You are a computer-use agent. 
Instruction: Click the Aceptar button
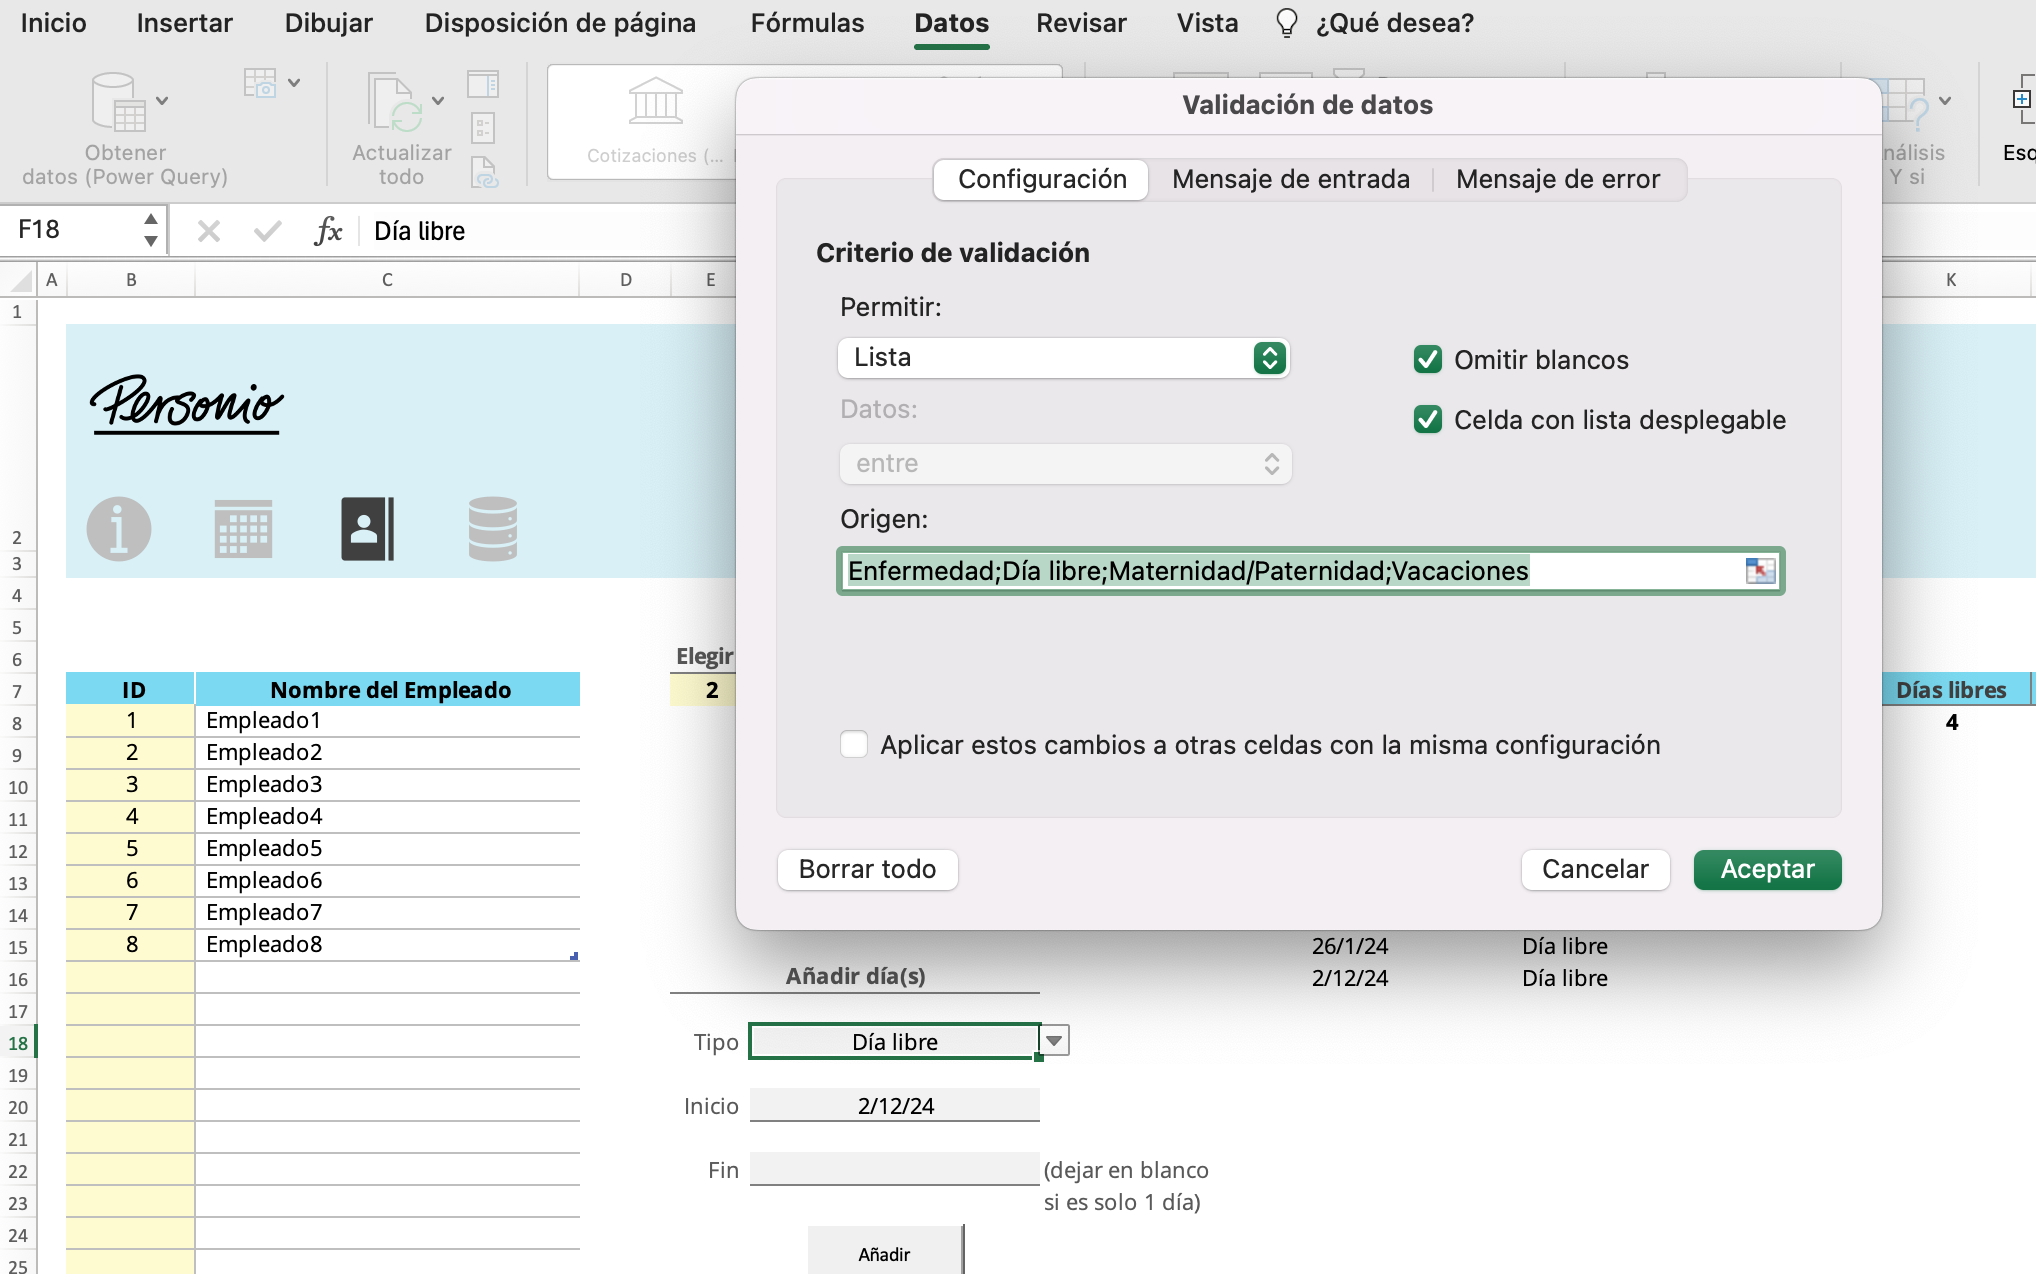[x=1767, y=870]
